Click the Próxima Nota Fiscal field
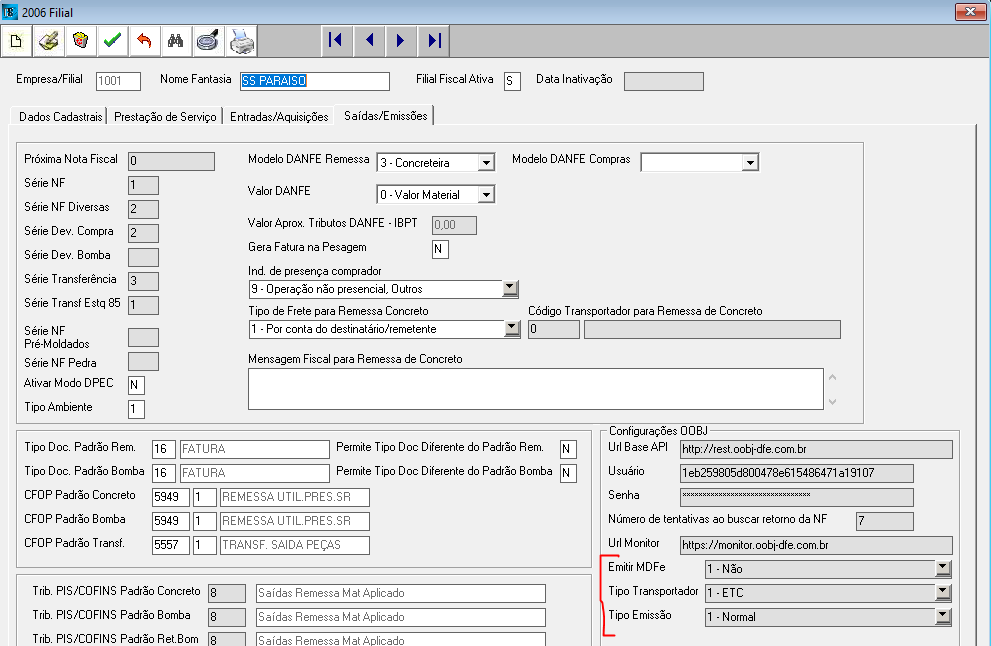This screenshot has height=646, width=991. click(171, 161)
